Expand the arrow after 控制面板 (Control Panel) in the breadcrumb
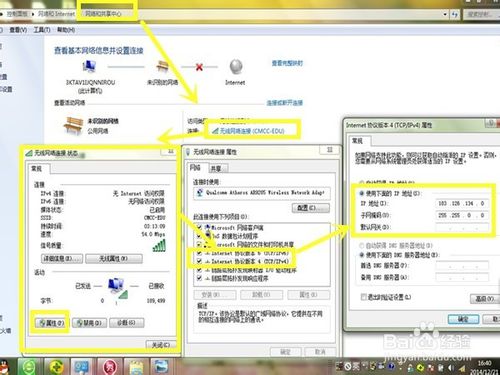Viewport: 500px width, 375px height. [x=33, y=14]
